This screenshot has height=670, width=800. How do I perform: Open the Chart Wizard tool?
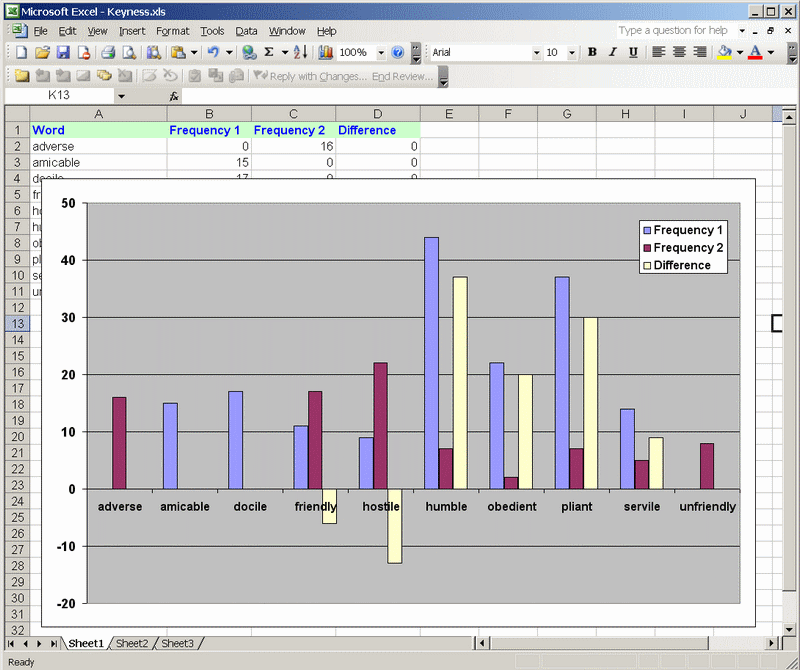click(326, 52)
